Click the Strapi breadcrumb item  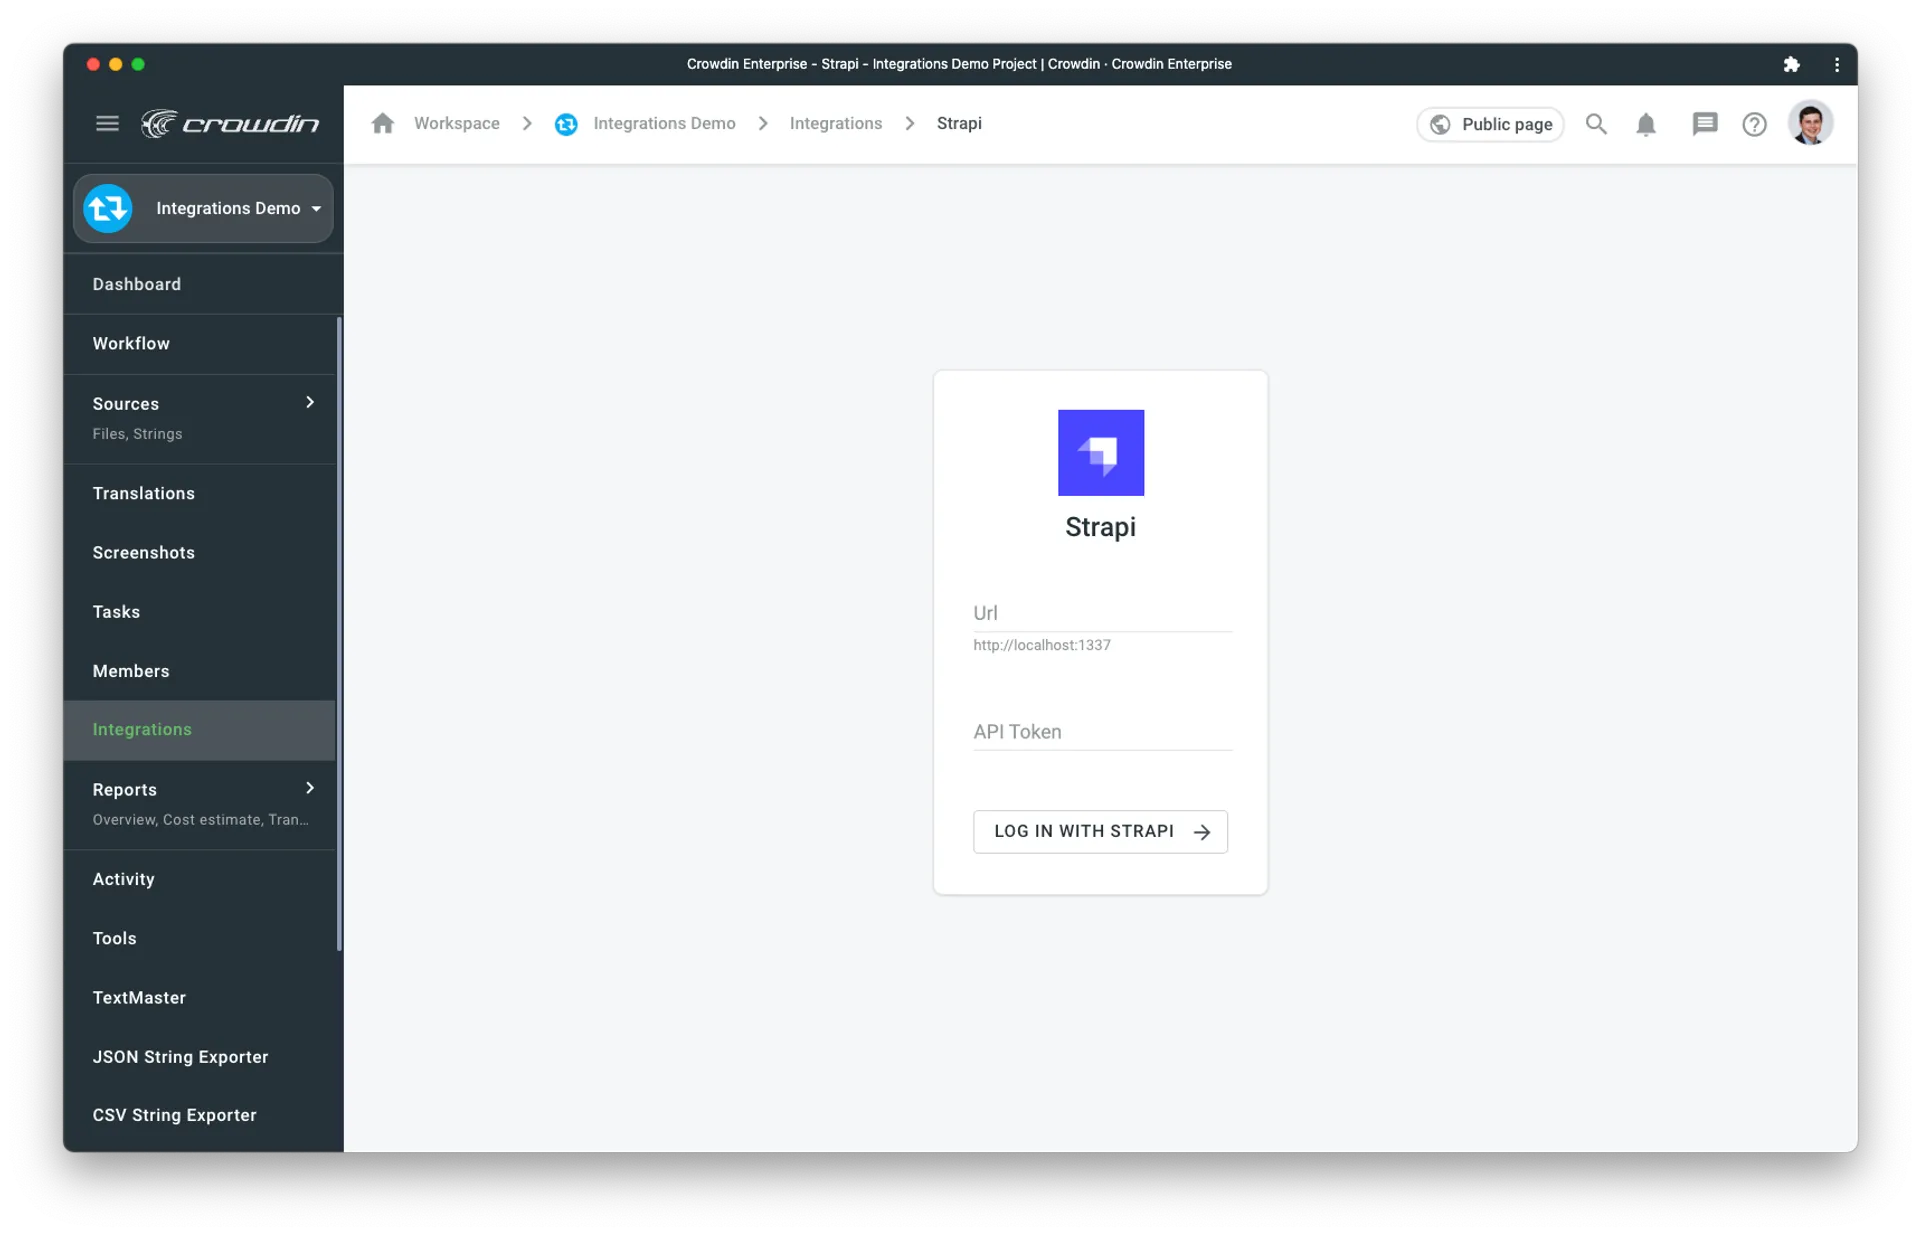[x=959, y=123]
